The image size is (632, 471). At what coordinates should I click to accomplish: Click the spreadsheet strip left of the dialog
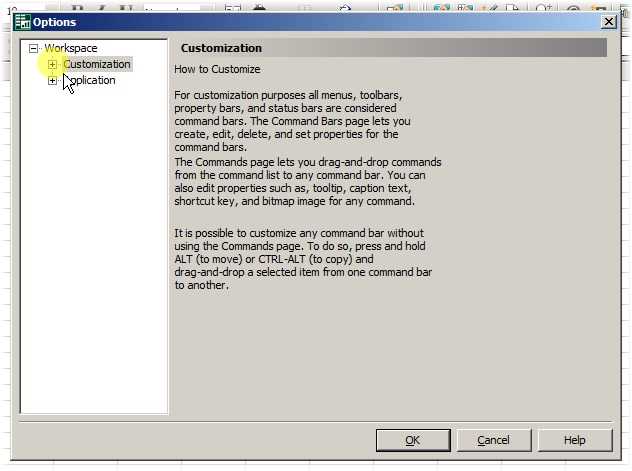[x=5, y=250]
